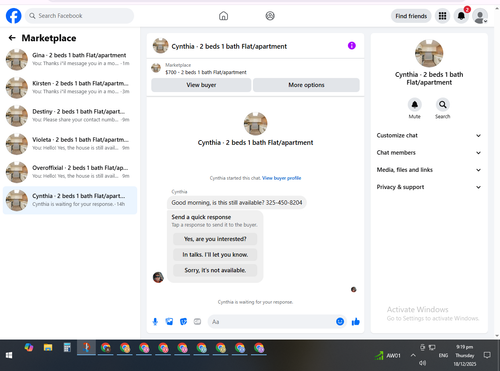Attach a photo using the image icon
Screen dimensions: 500x371
point(169,322)
